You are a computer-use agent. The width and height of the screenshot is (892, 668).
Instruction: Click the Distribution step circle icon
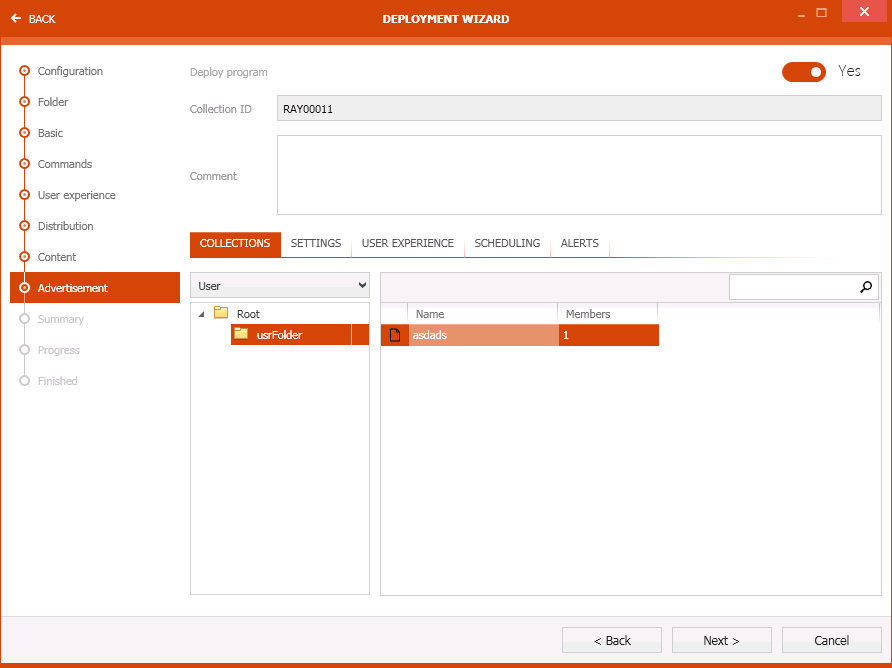coord(24,226)
